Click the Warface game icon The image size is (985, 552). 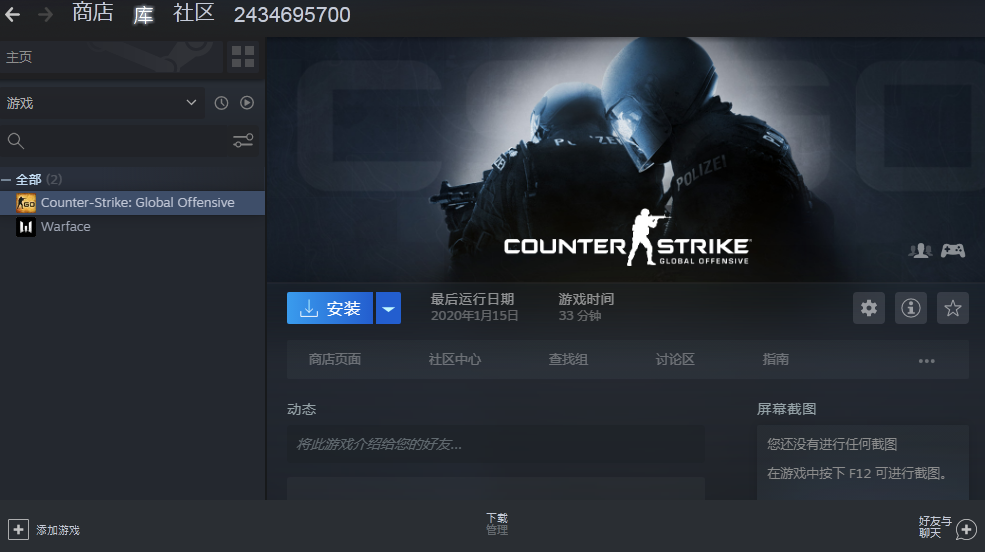pos(26,227)
